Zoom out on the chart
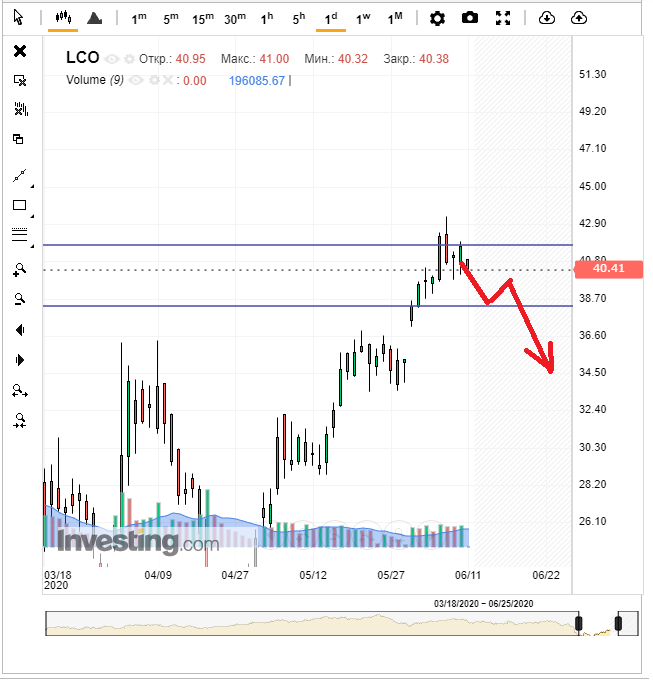653x698 pixels. (20, 299)
